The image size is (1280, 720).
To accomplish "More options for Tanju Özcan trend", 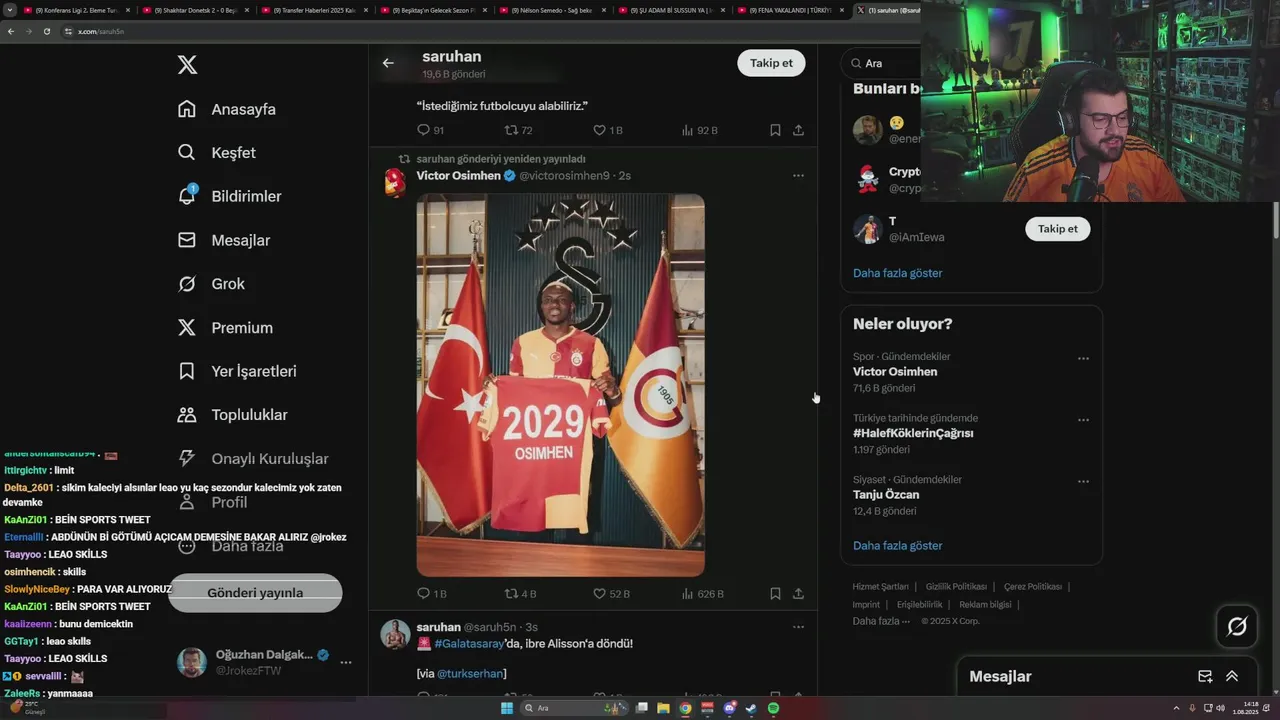I will pyautogui.click(x=1083, y=481).
